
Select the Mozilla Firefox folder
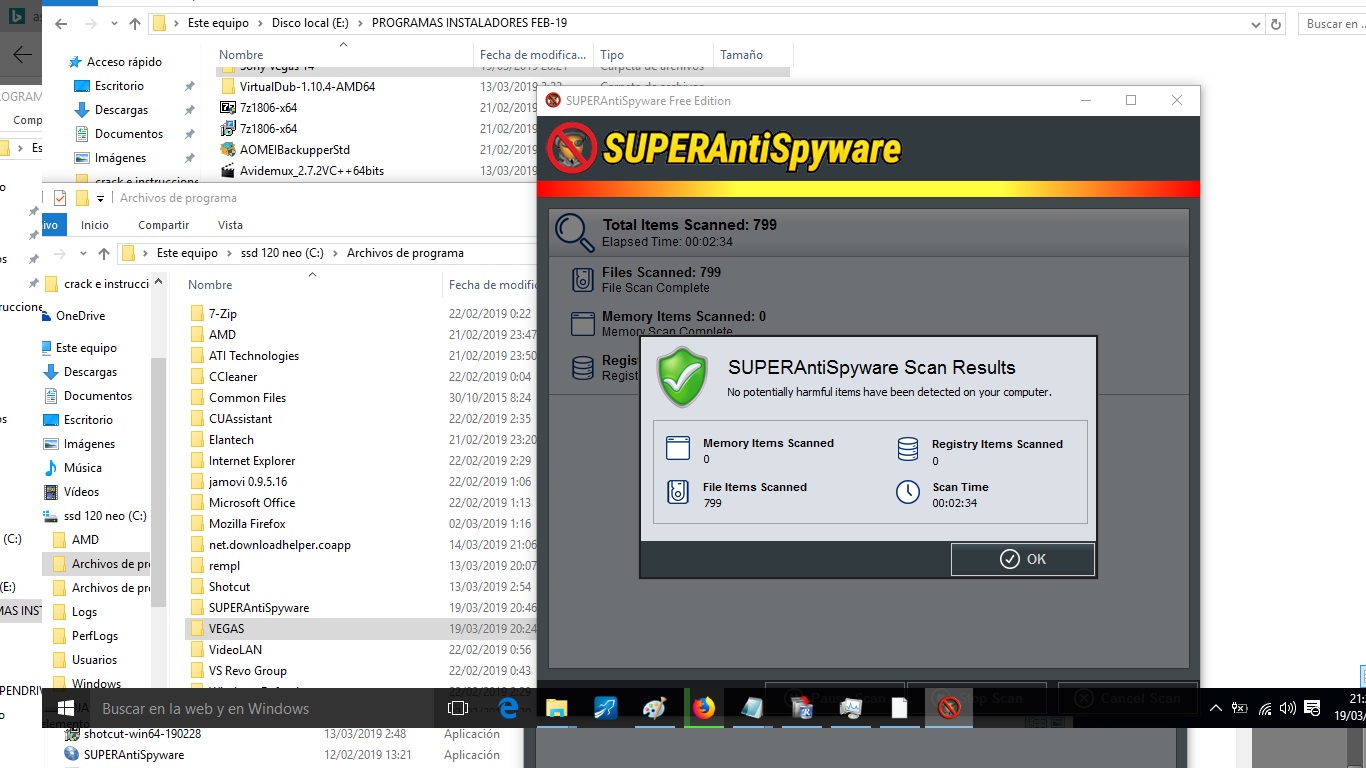(x=247, y=524)
